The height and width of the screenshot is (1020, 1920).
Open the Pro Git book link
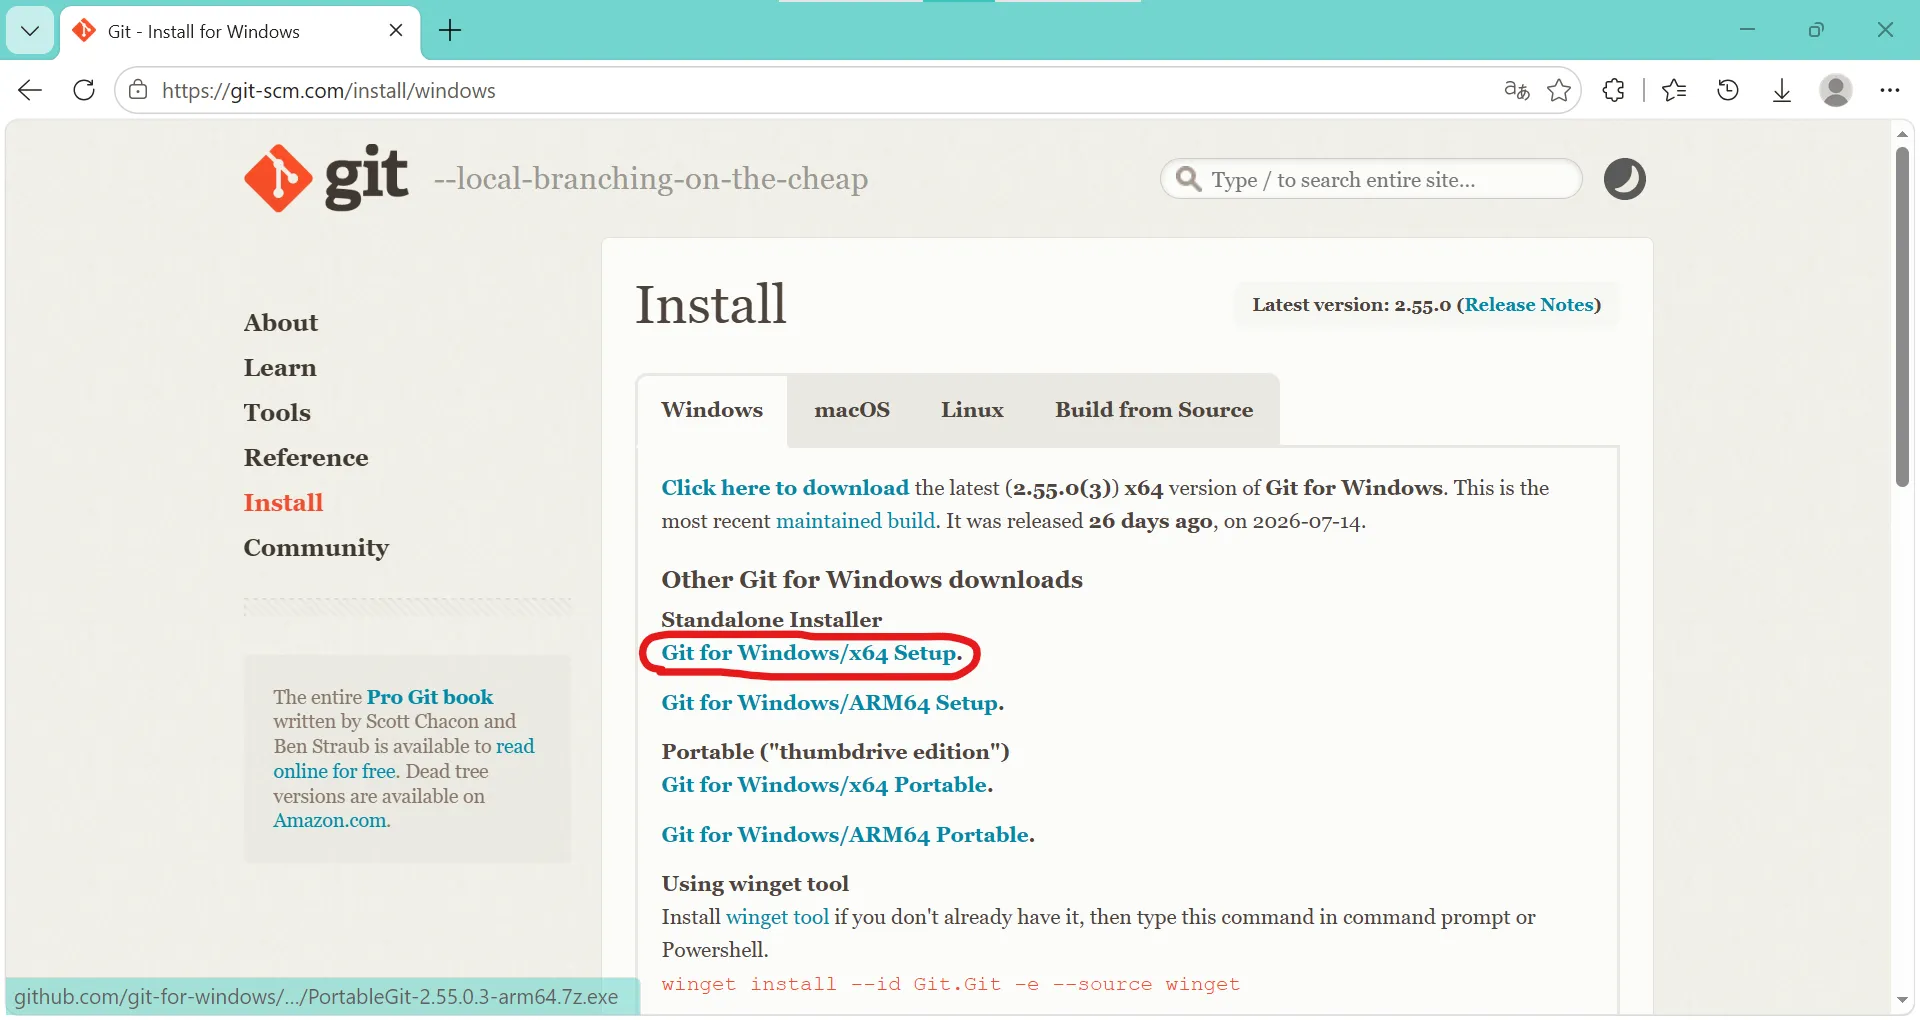[x=430, y=697]
